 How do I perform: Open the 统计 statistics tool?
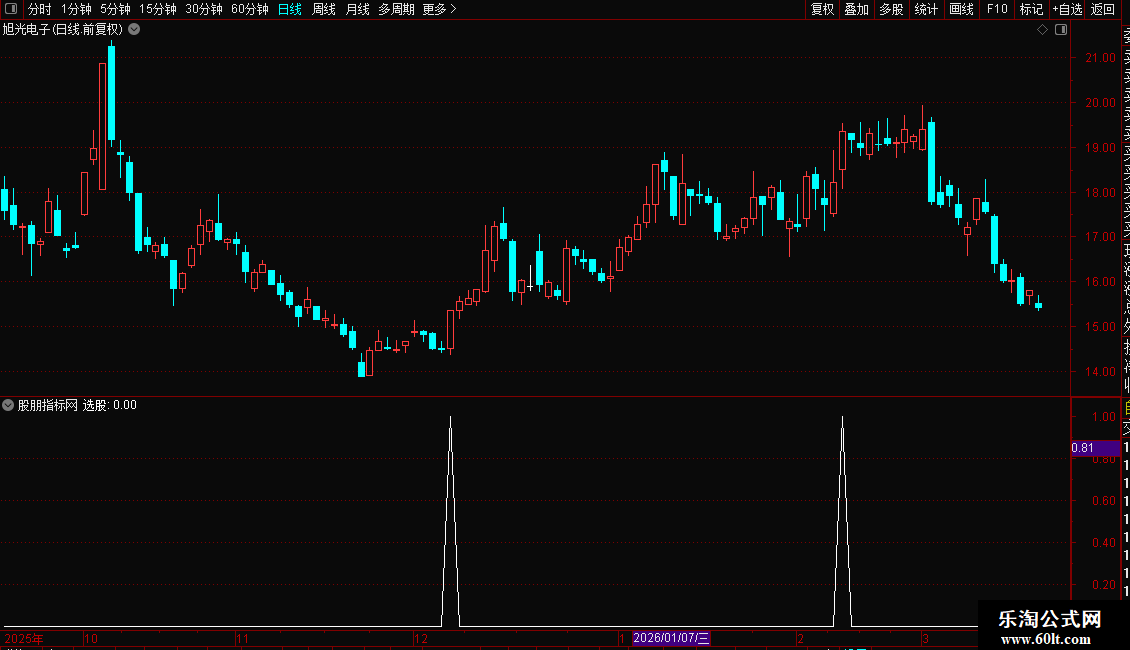click(926, 9)
